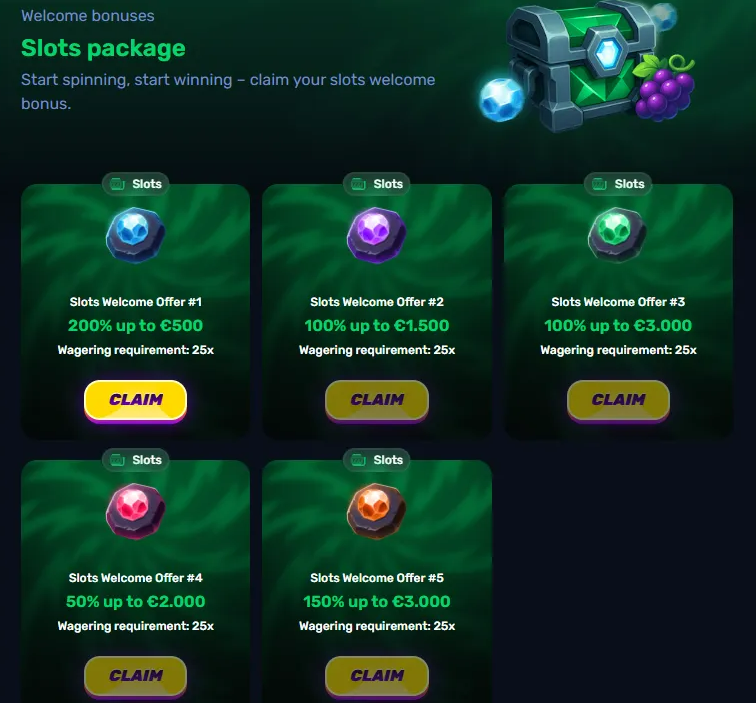The height and width of the screenshot is (703, 756).
Task: Claim Slots Welcome Offer #4
Action: click(x=135, y=676)
